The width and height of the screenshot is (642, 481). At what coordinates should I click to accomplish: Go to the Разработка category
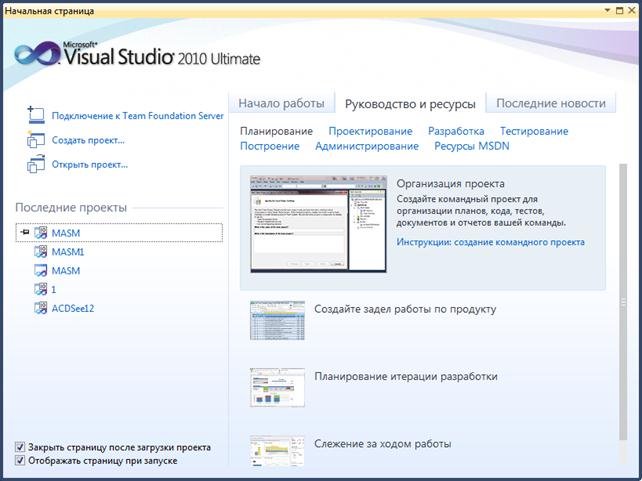click(x=456, y=131)
